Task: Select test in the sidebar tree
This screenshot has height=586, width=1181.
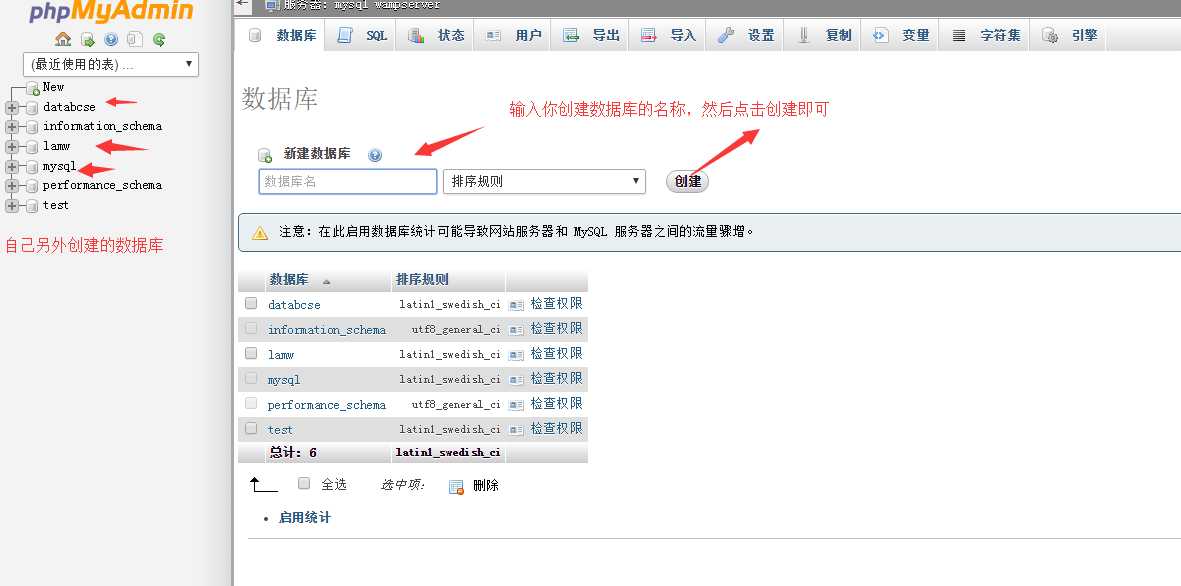Action: tap(56, 205)
